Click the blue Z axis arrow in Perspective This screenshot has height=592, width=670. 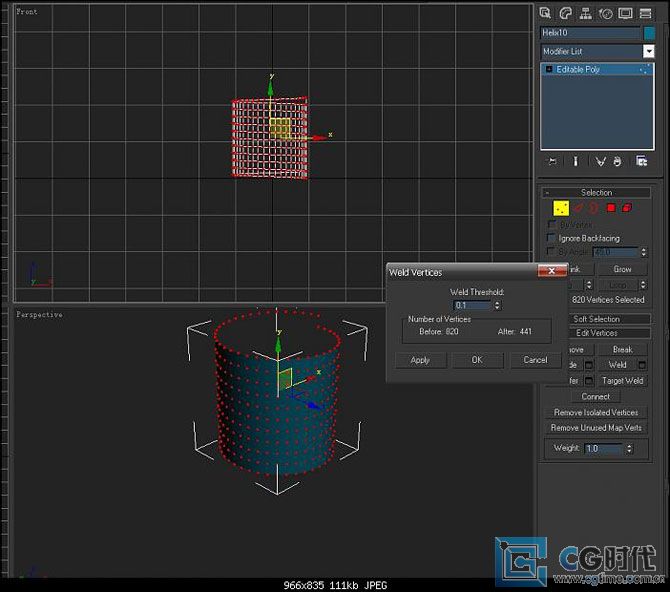pos(314,405)
